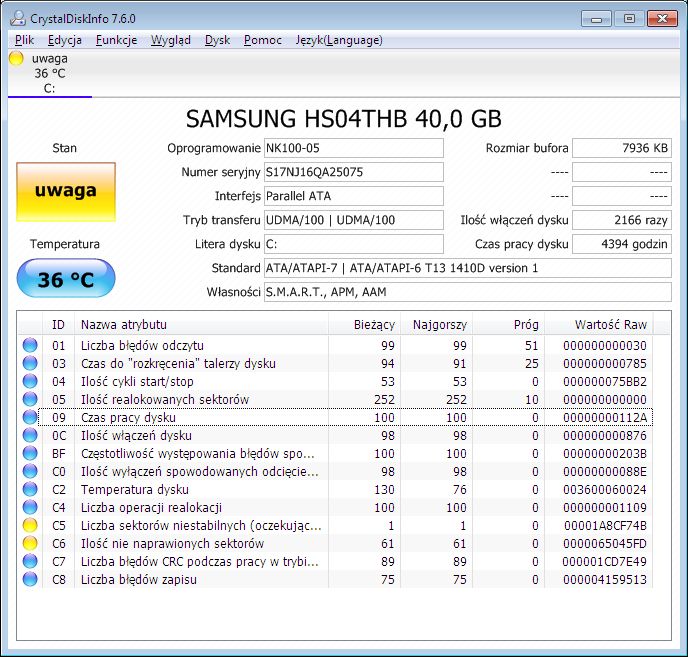Click the Oprogramowanie field NK100-05
Screen dimensions: 688x657
tap(354, 148)
